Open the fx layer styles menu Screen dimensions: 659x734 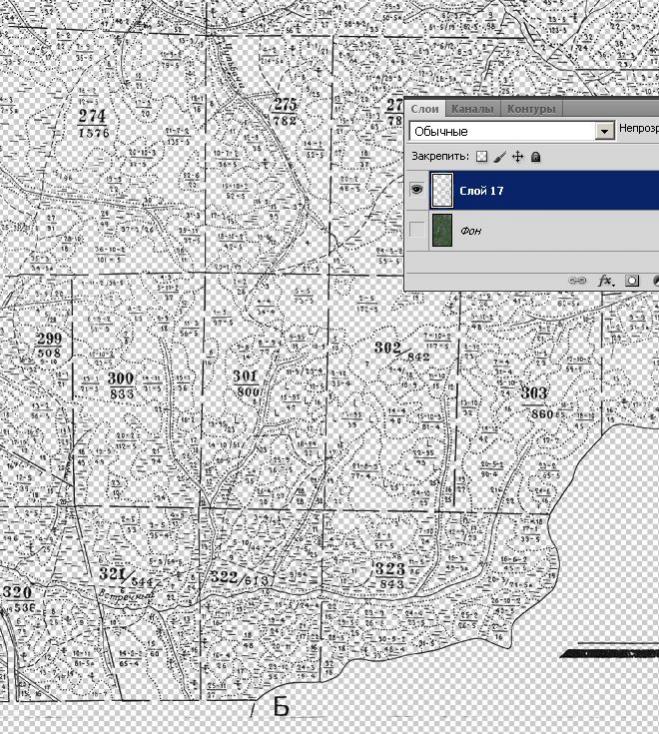(605, 282)
